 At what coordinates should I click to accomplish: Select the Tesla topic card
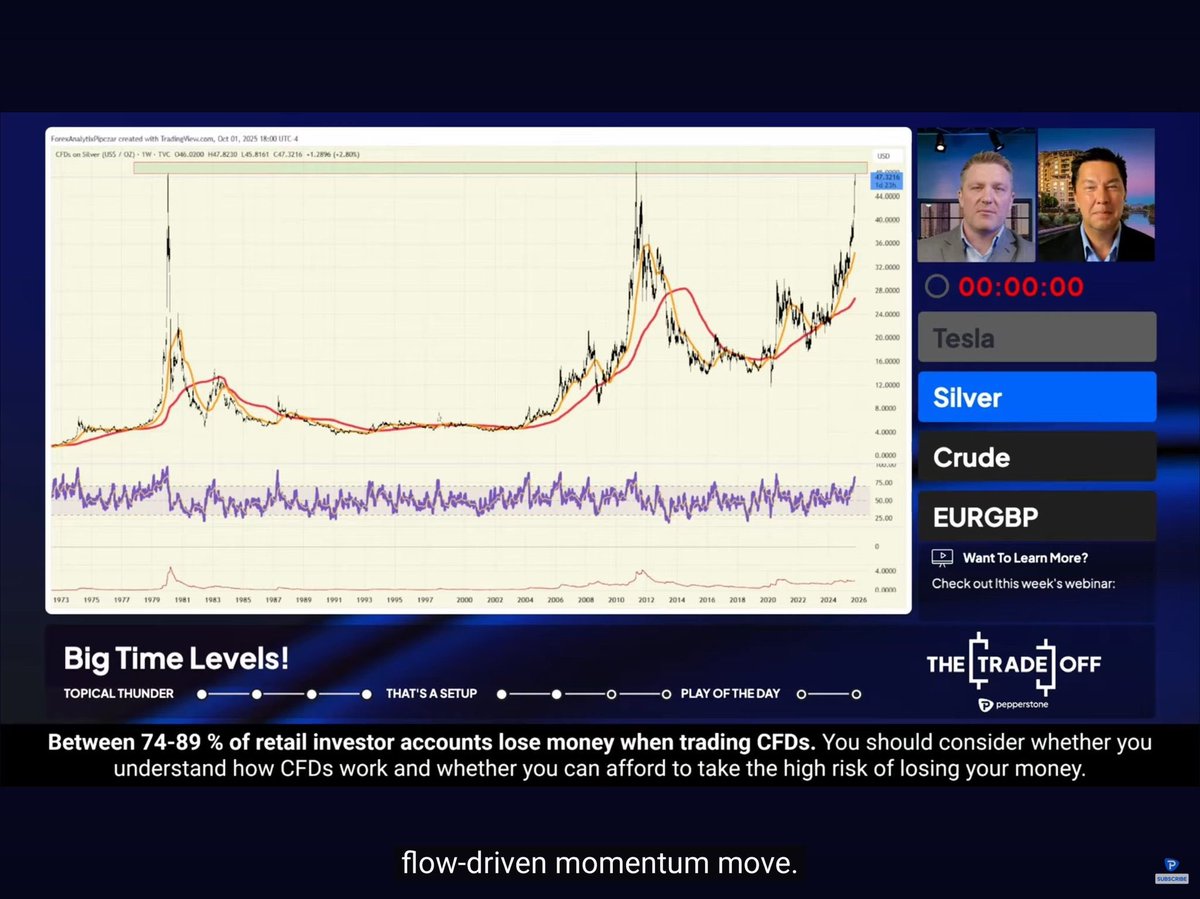coord(1037,337)
